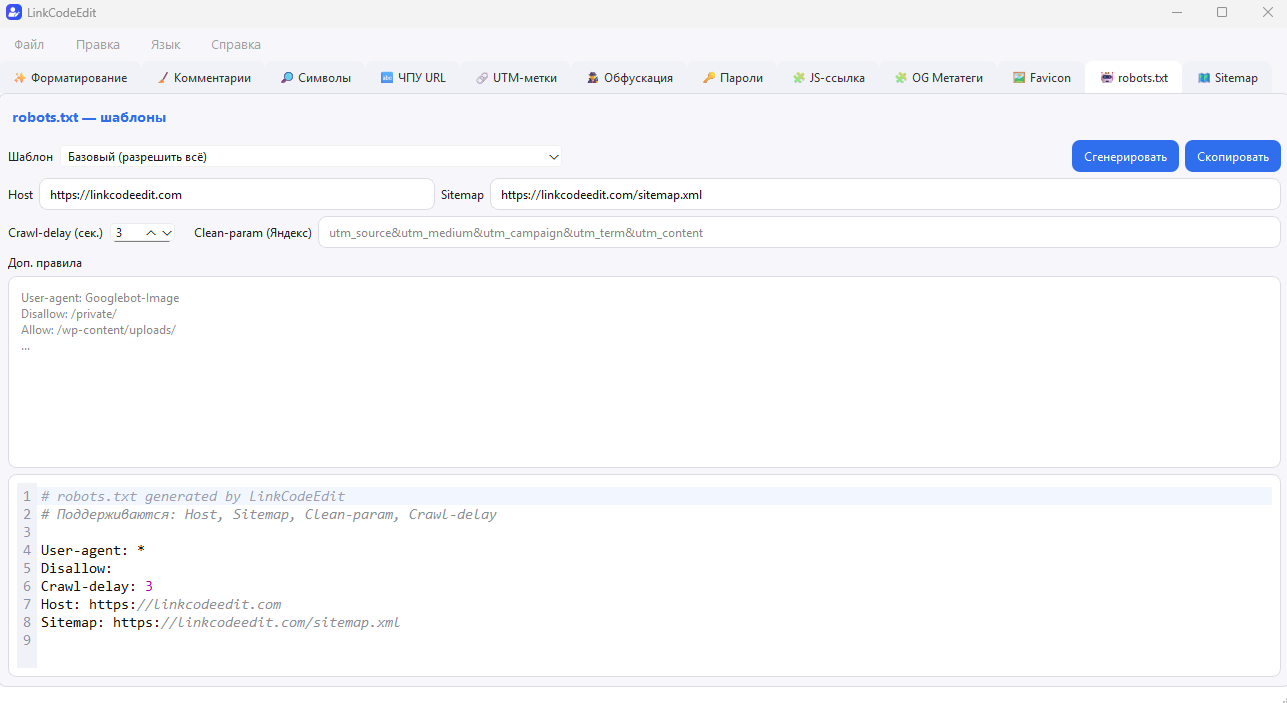Increase Crawl-delay using the up arrow
The height and width of the screenshot is (703, 1287).
click(152, 233)
